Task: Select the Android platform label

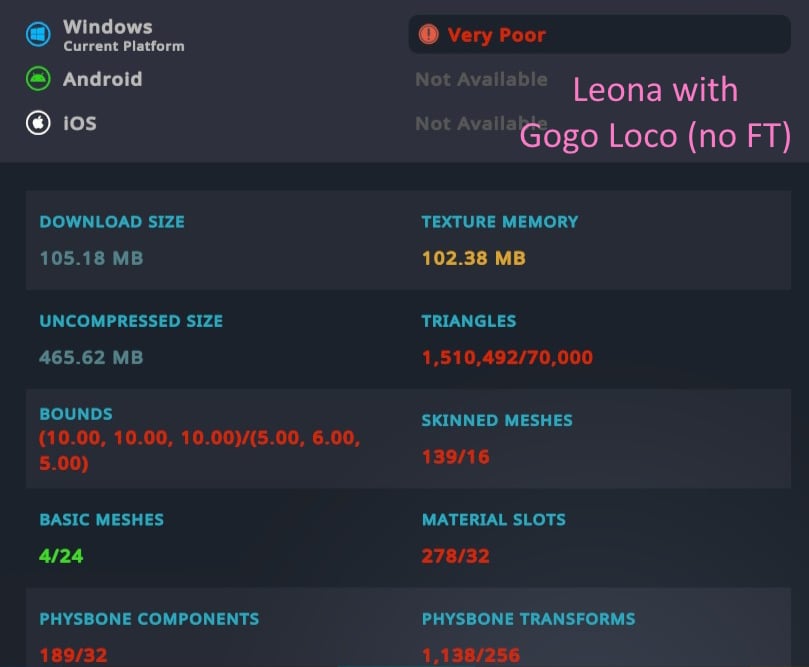Action: coord(103,79)
